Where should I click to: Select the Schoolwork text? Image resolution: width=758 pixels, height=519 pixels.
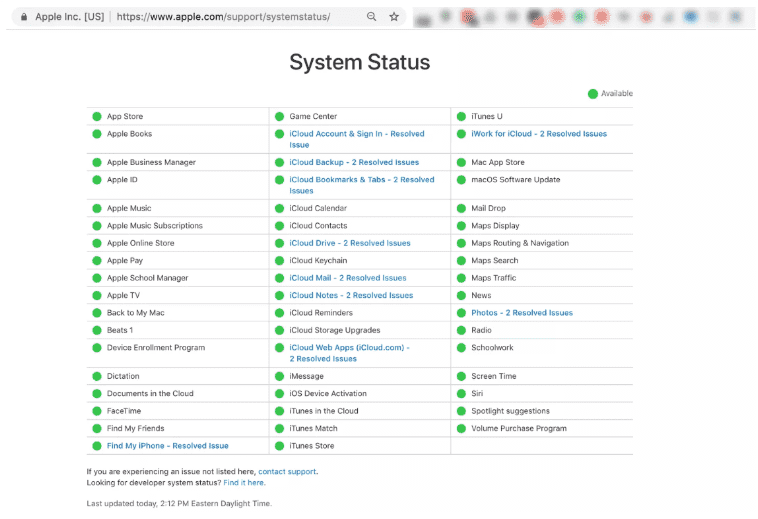click(493, 347)
